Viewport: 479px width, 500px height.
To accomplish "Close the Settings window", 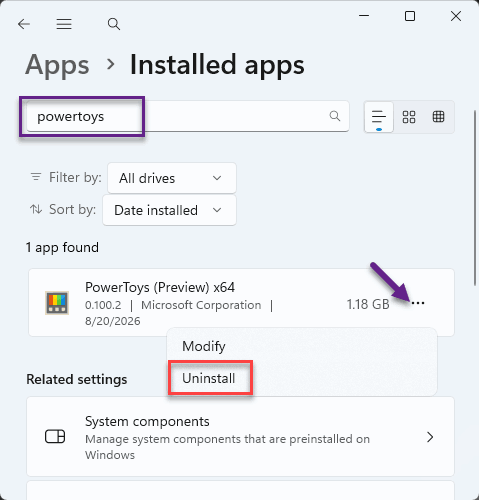I will 456,16.
